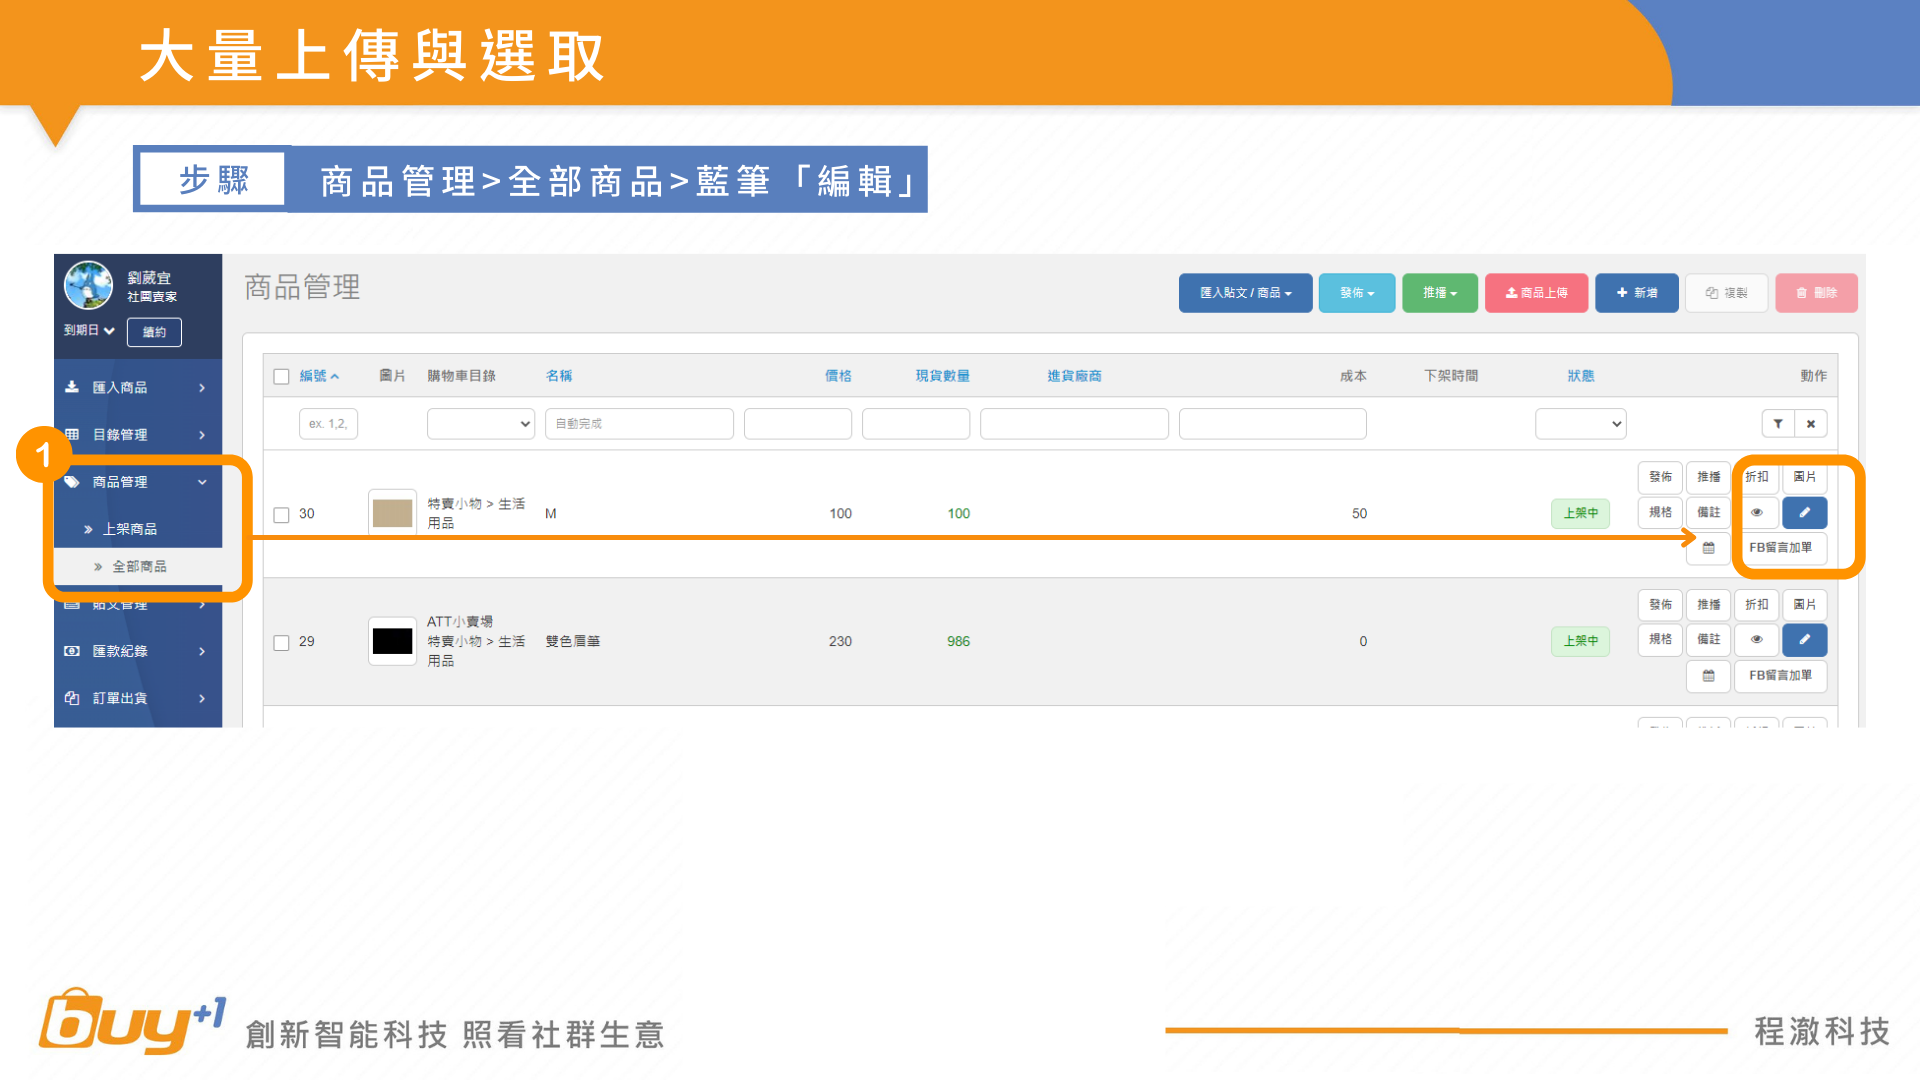Check the checkbox for product 30
1920x1080 pixels.
[281, 515]
